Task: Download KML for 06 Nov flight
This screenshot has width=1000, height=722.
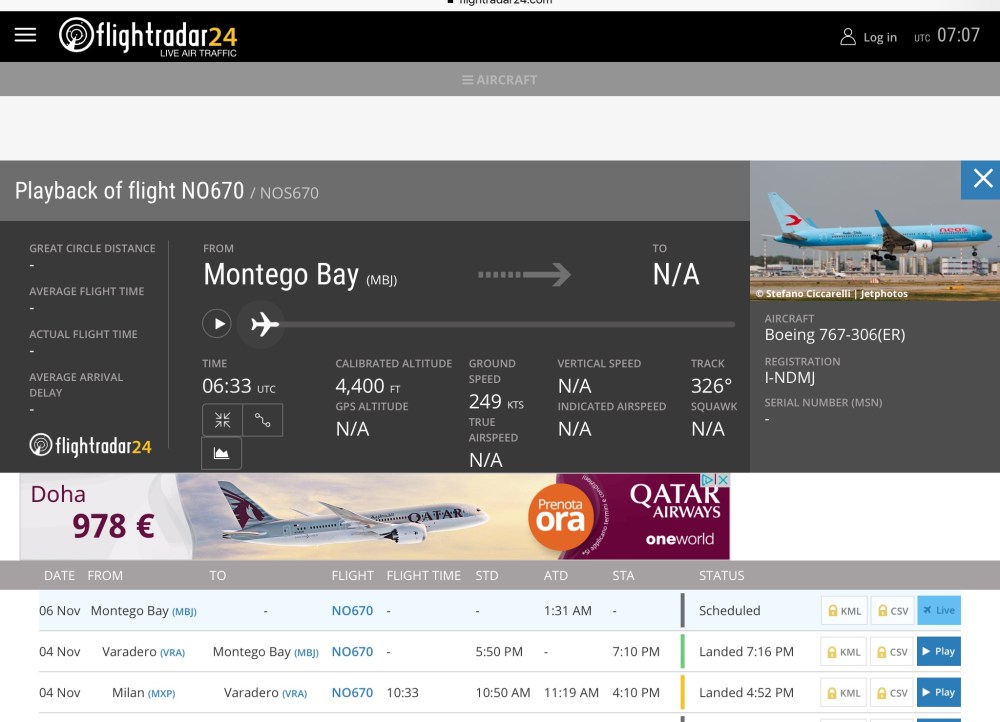Action: 843,610
